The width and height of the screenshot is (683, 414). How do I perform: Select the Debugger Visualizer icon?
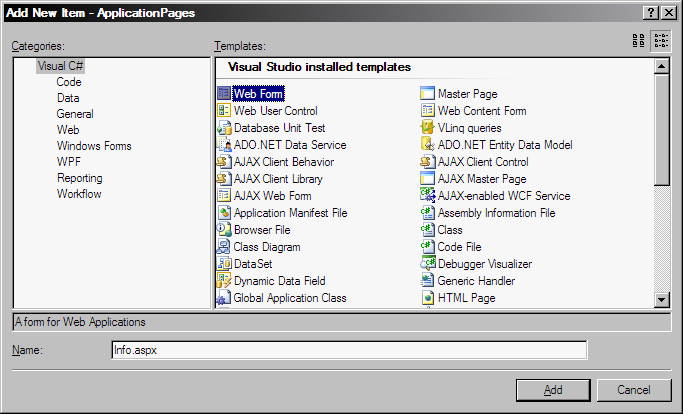tap(427, 263)
